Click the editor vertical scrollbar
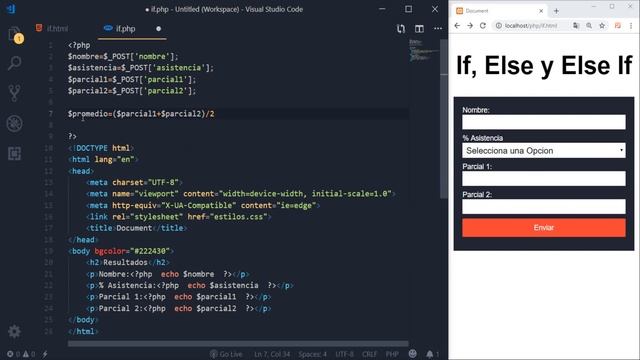The image size is (640, 360). point(444,118)
